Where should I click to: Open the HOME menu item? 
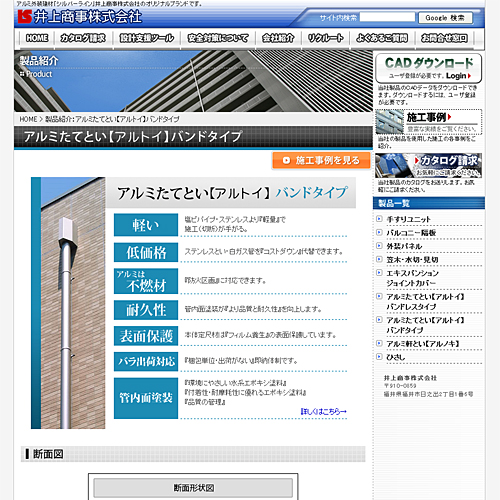pos(37,38)
